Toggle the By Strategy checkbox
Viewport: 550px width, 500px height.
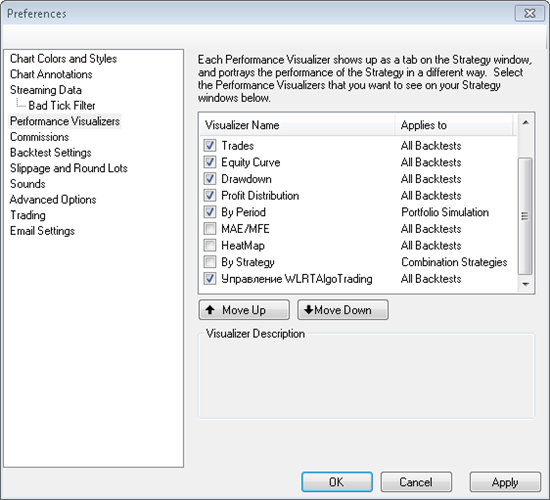(210, 262)
